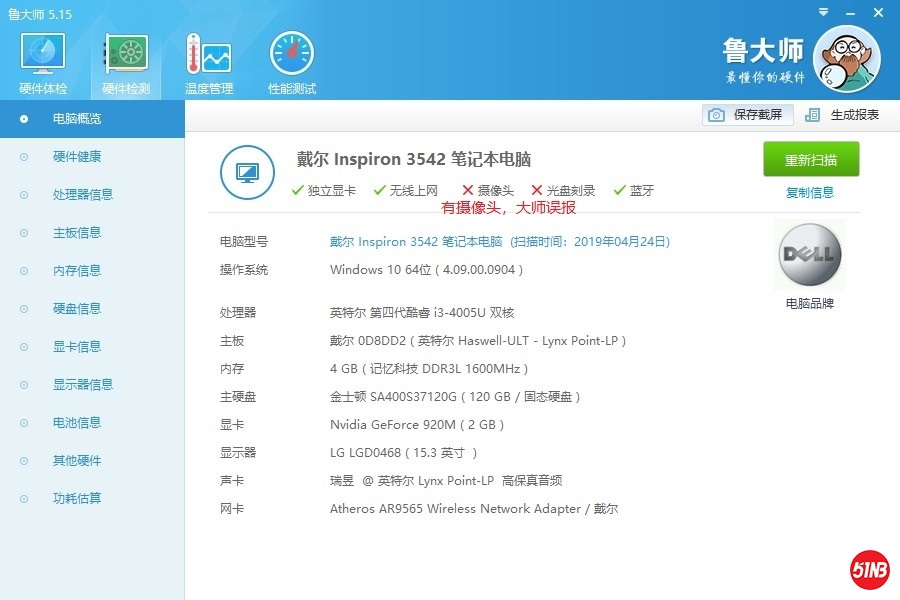Click the 复制信息 copy info link
Viewport: 900px width, 600px height.
tap(810, 193)
